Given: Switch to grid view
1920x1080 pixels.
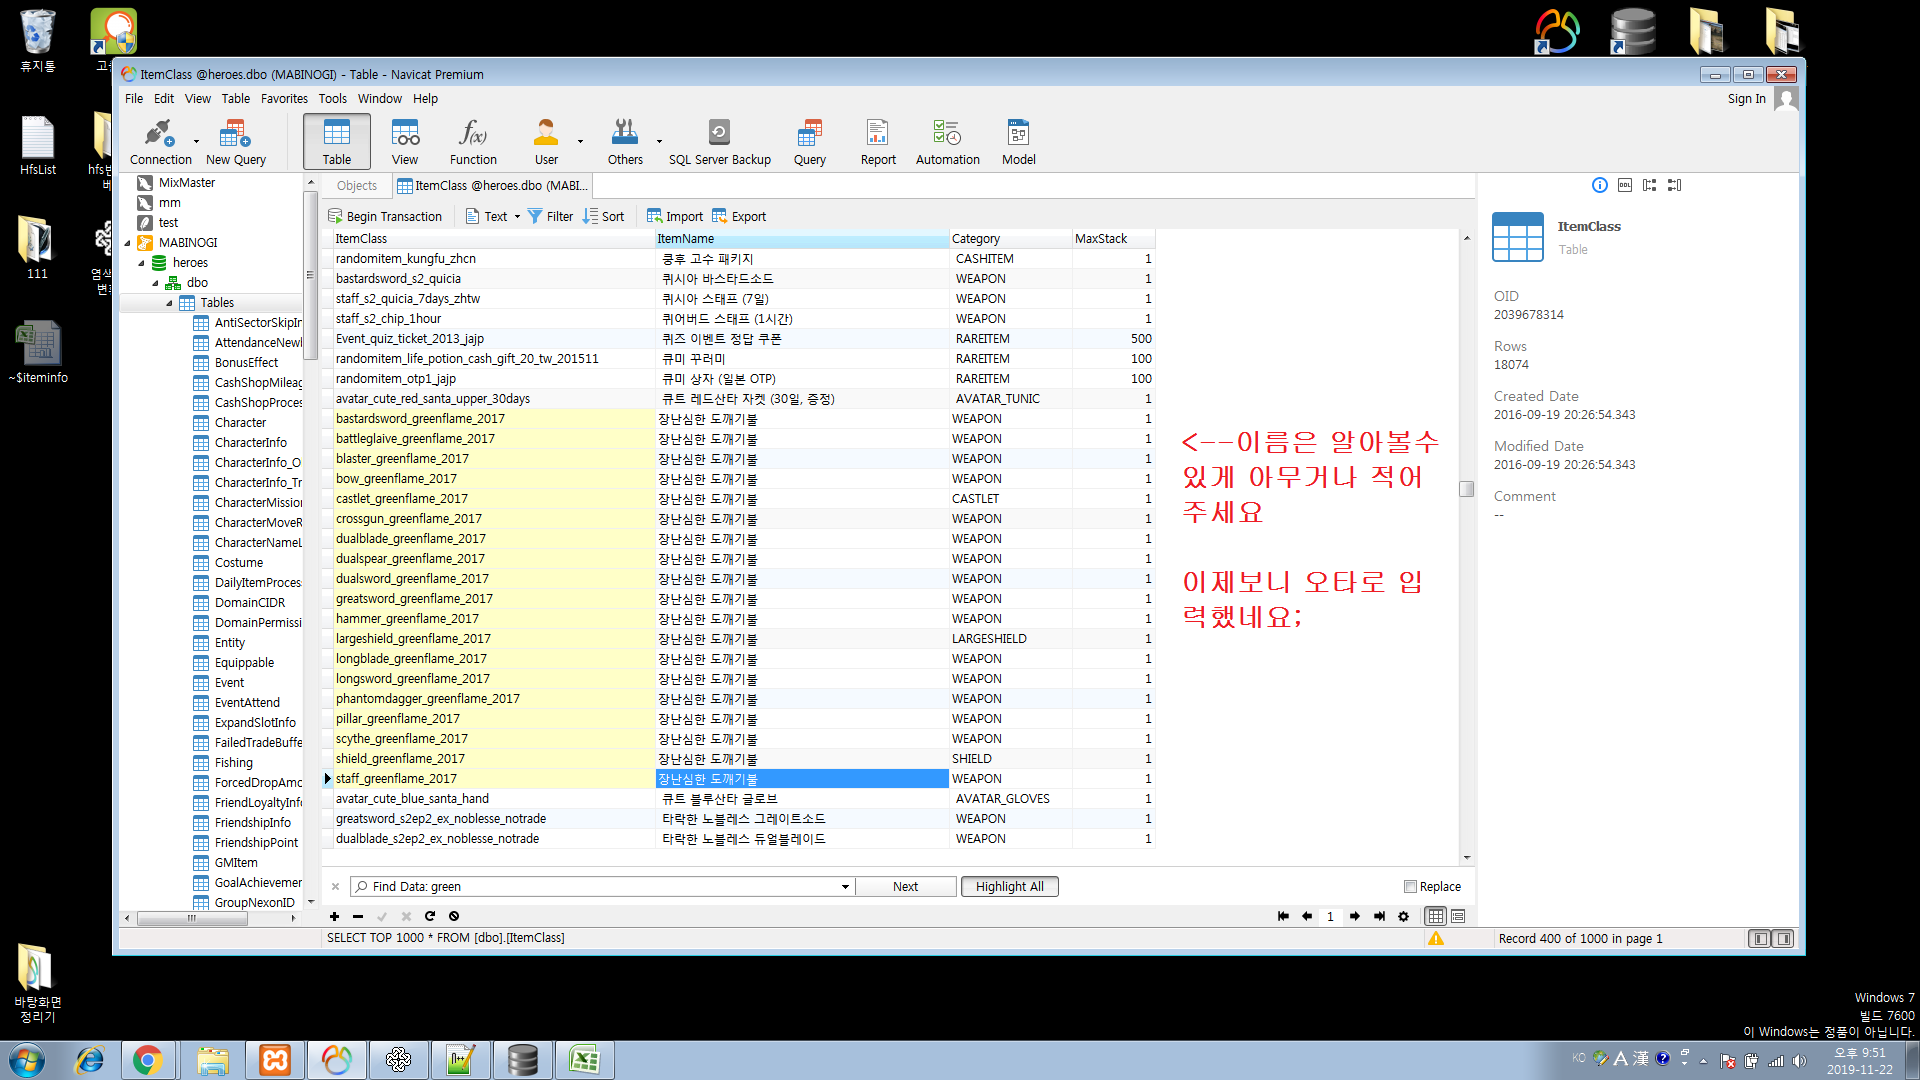Looking at the screenshot, I should (x=1436, y=916).
